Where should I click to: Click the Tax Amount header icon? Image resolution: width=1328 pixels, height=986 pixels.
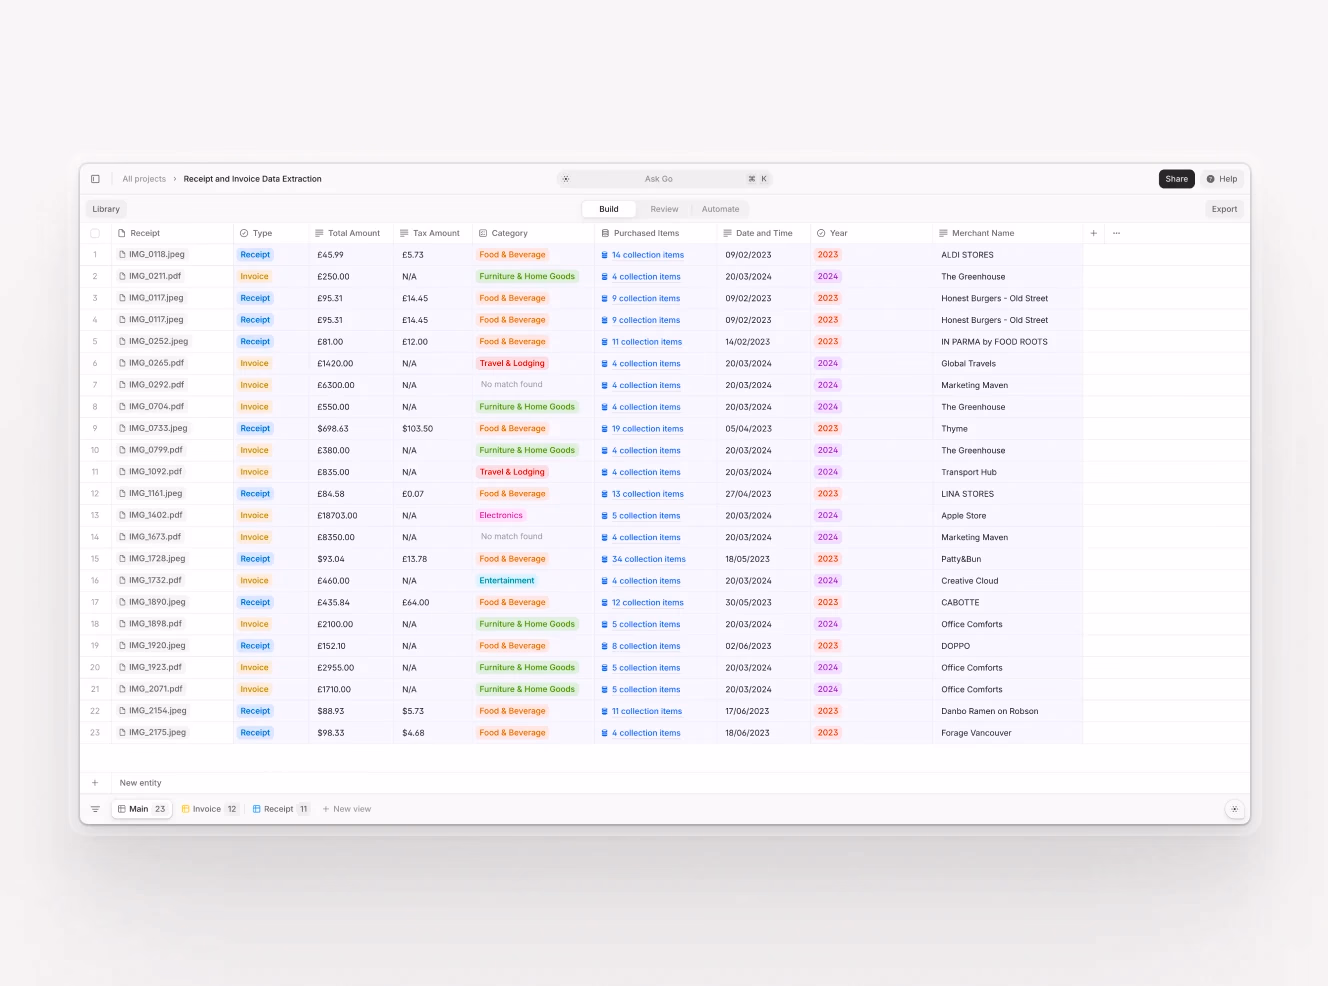(404, 233)
